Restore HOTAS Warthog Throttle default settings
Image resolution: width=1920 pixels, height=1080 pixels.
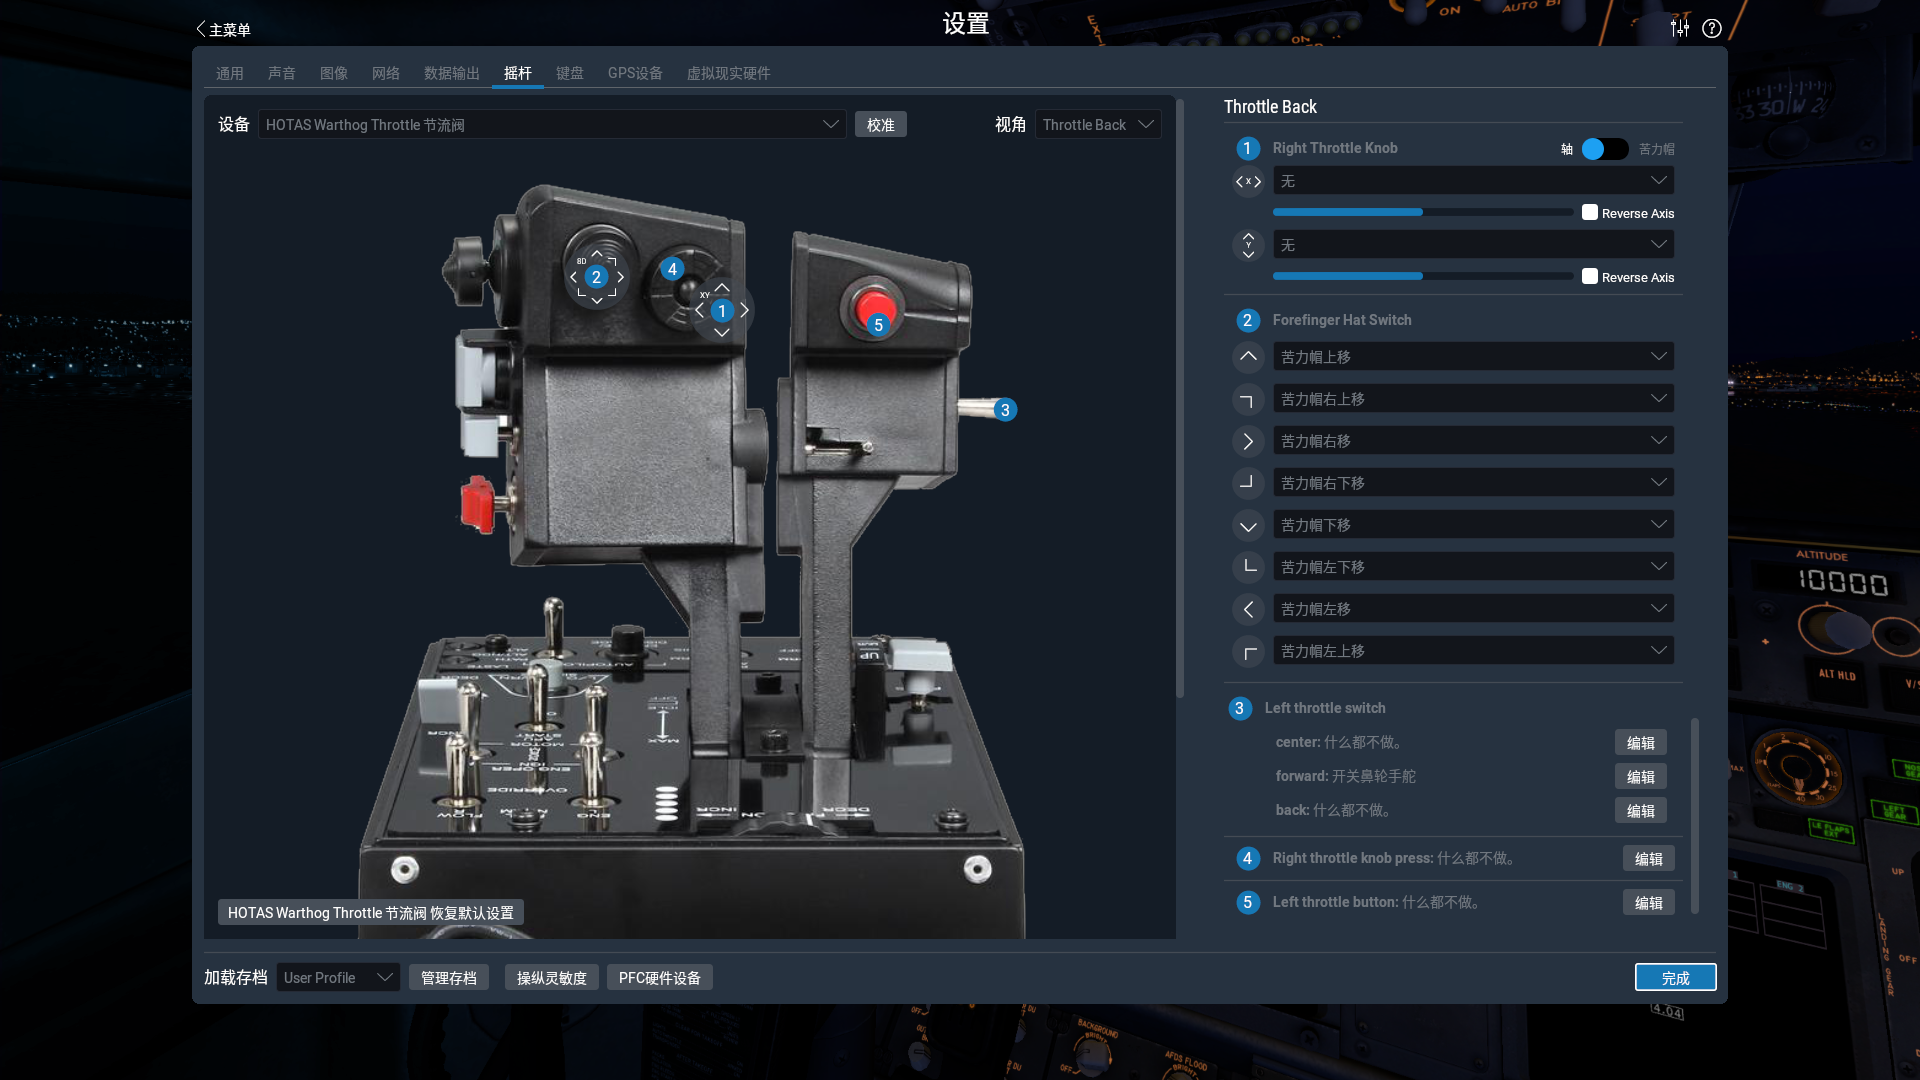pos(371,913)
